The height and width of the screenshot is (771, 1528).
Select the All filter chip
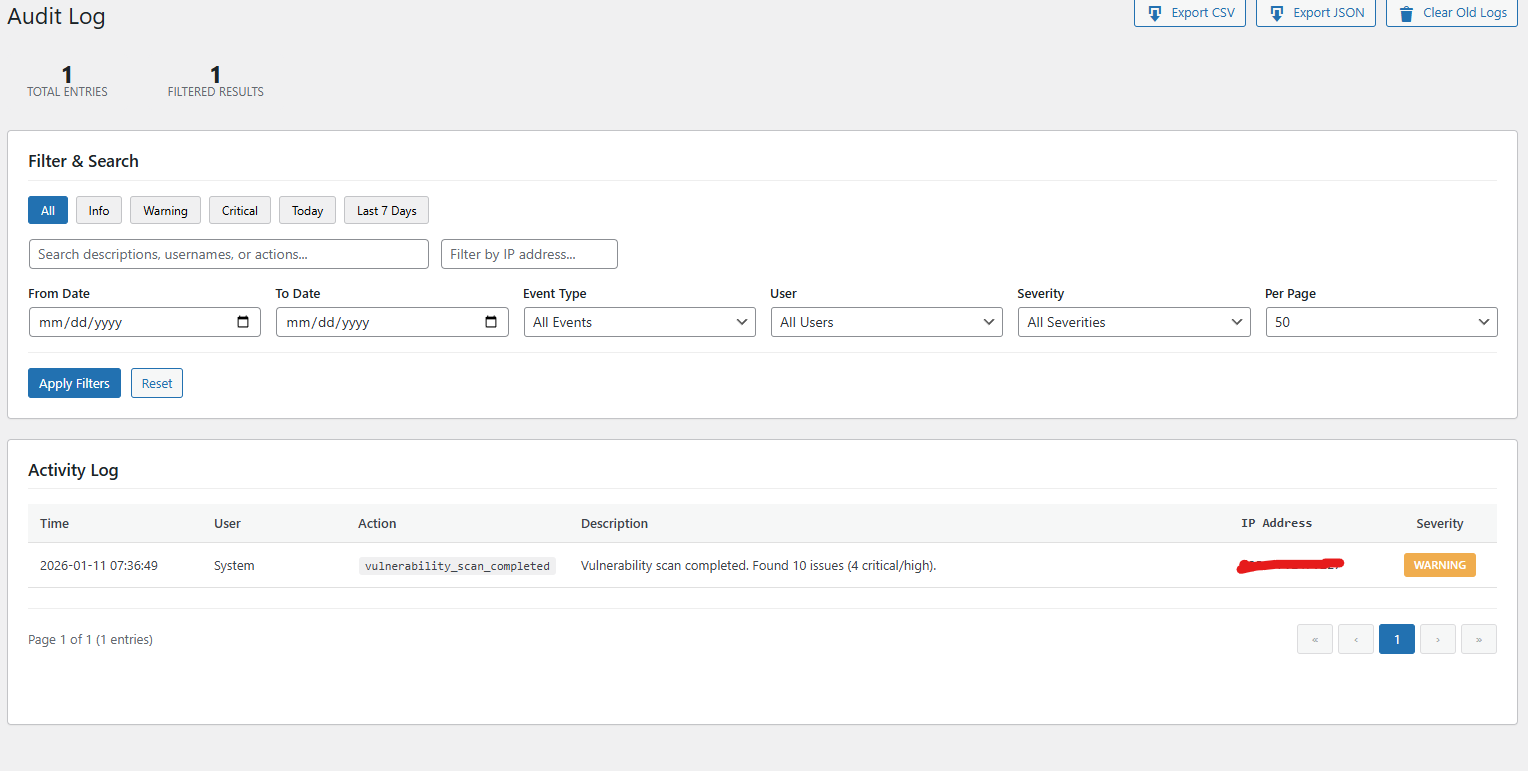47,210
